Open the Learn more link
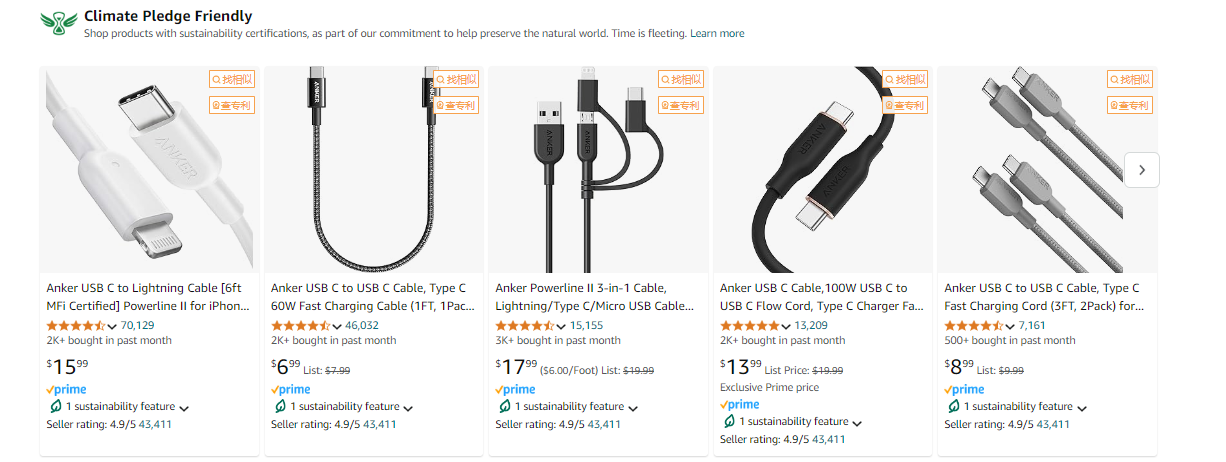Screen dimensions: 1226x462 coord(717,33)
